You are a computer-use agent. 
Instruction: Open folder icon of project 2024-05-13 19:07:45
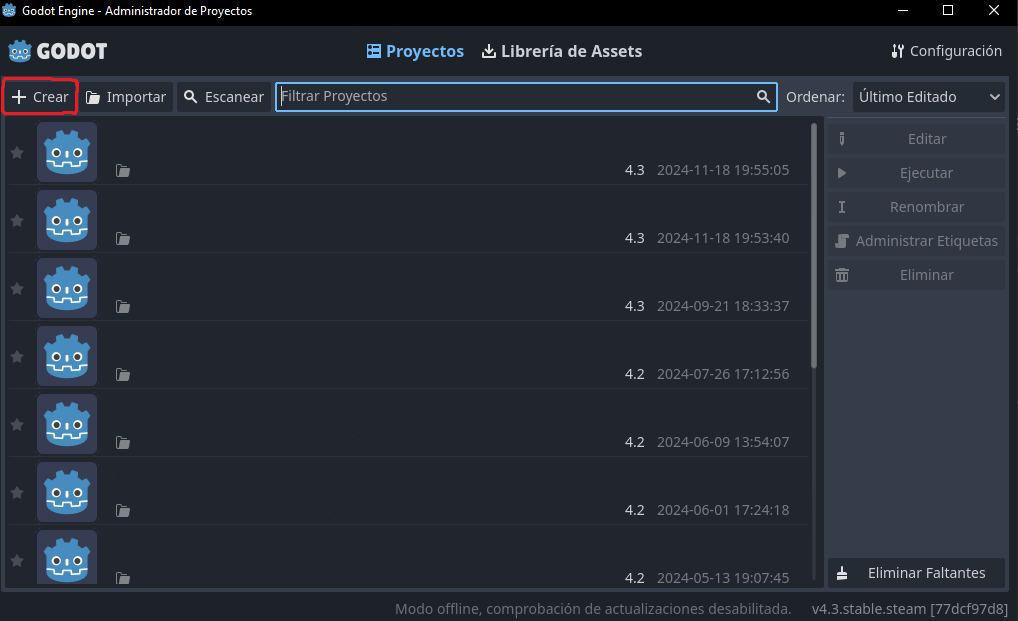click(x=123, y=578)
